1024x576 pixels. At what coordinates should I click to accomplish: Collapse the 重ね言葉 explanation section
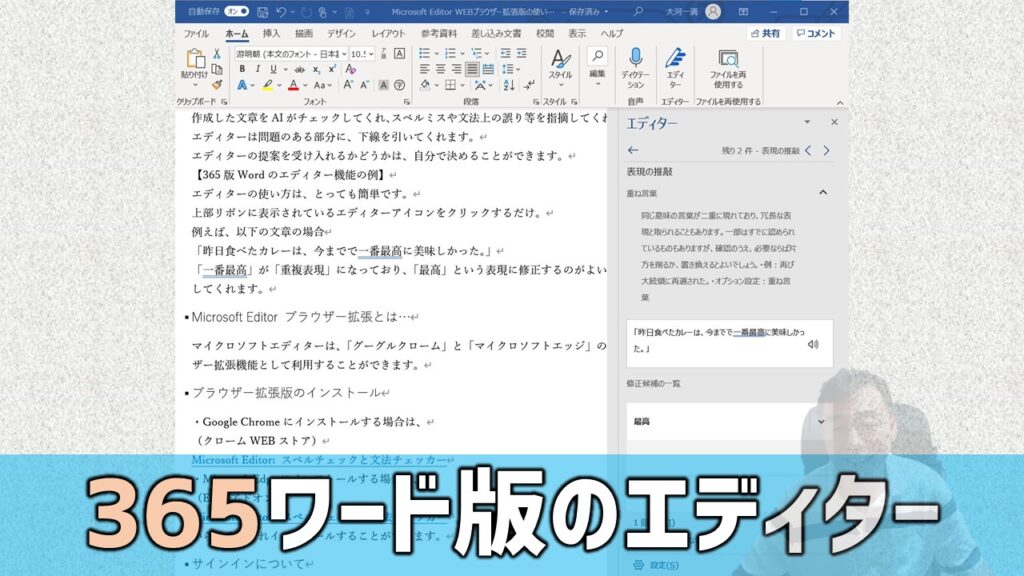823,192
